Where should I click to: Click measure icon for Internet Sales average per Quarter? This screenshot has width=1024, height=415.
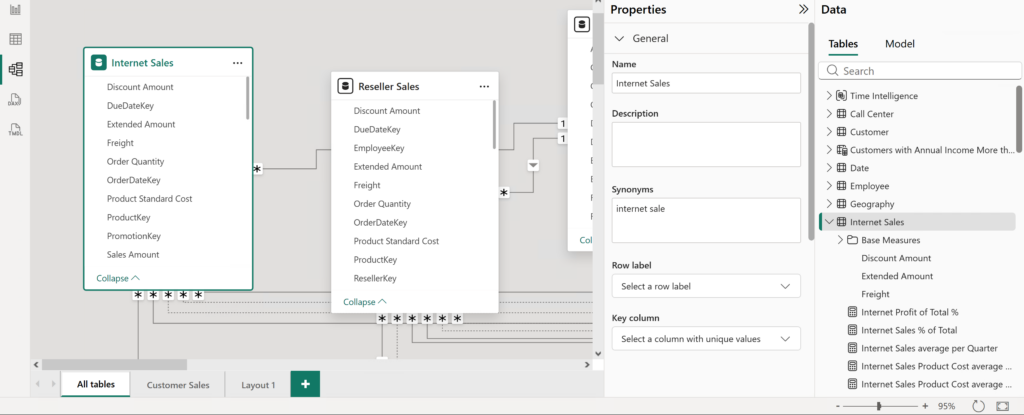click(x=852, y=348)
